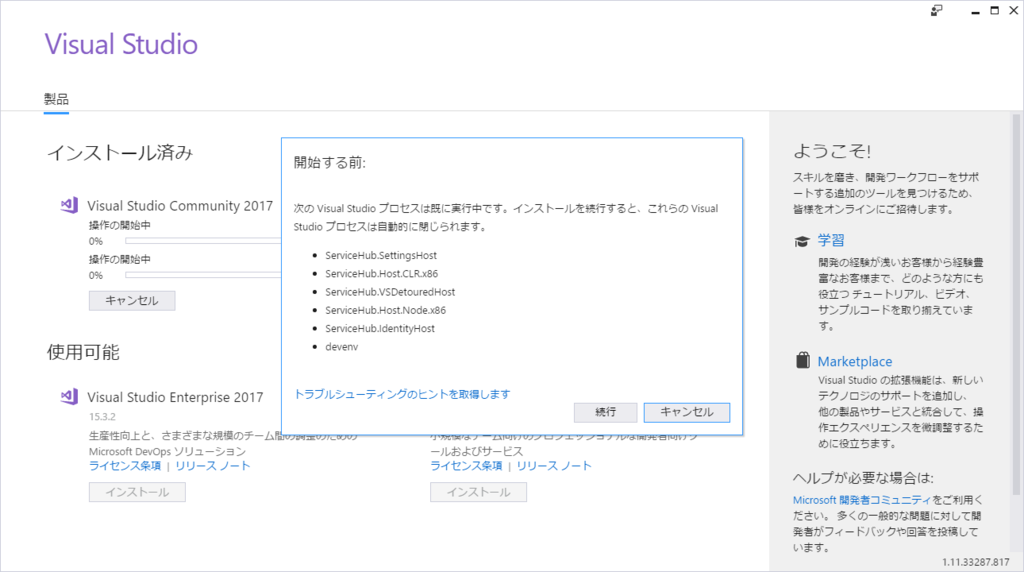Viewport: 1024px width, 572px height.
Task: Click Visual Studio Enterprise 2017 product icon
Action: pyautogui.click(x=69, y=397)
